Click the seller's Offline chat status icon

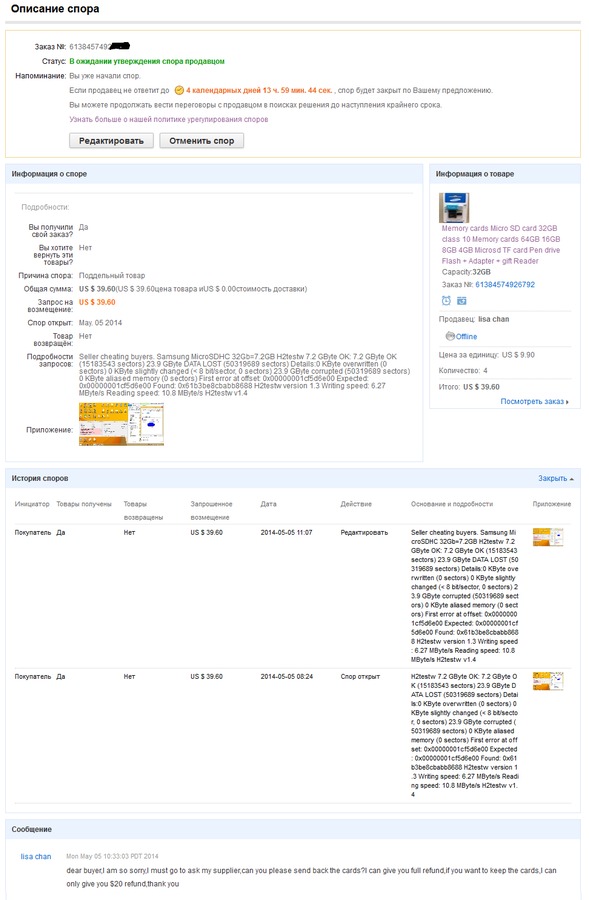450,336
